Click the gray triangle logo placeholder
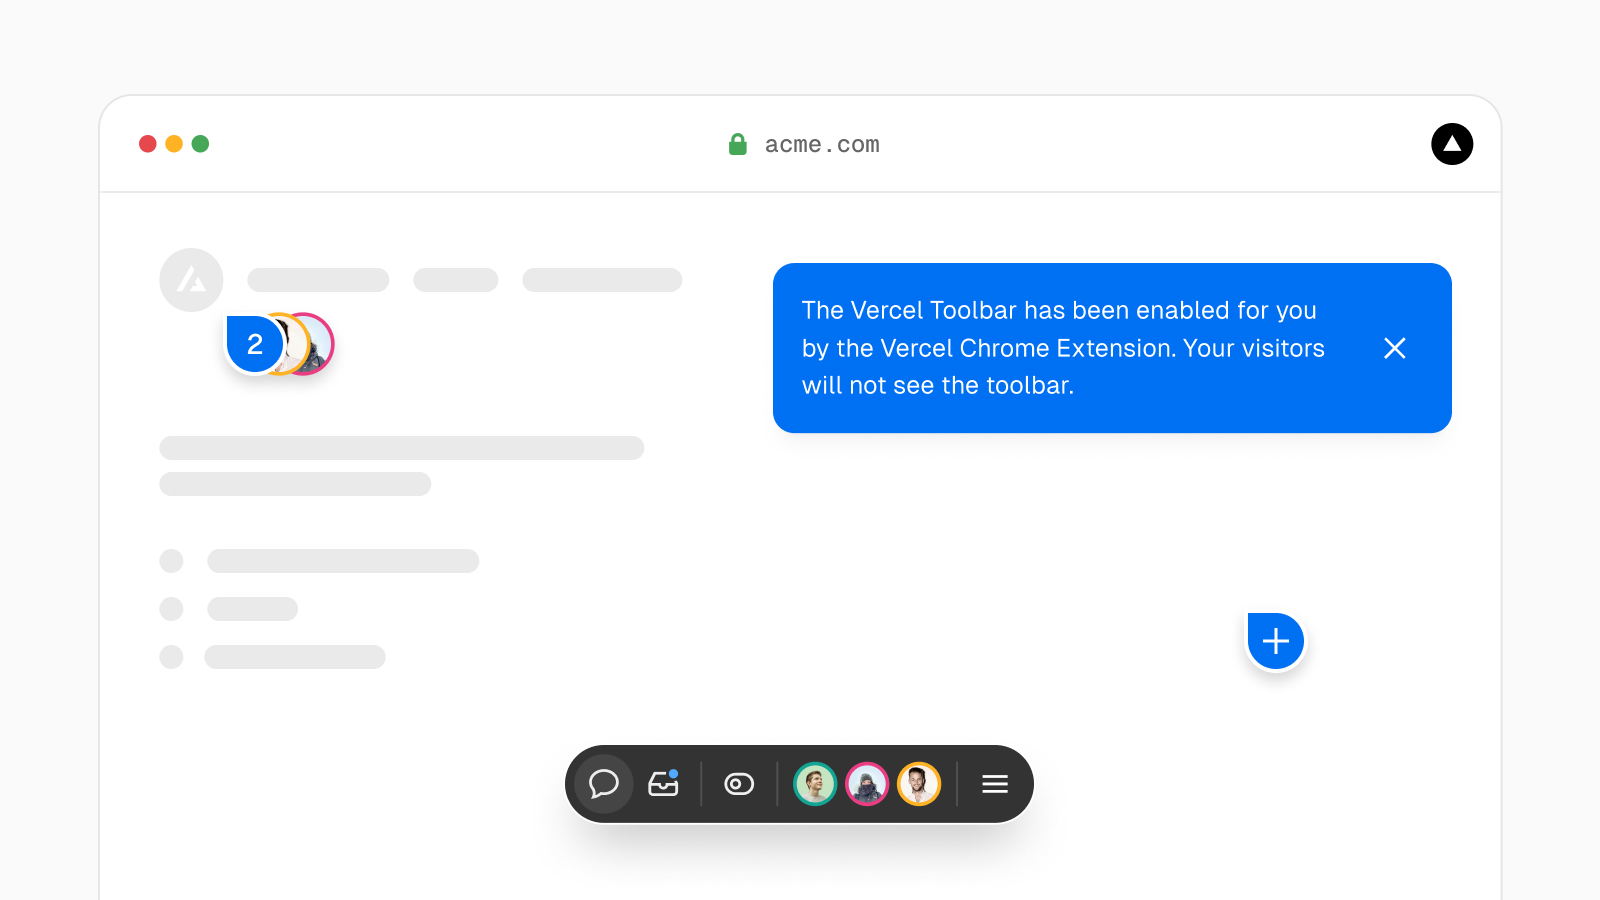The height and width of the screenshot is (900, 1600). click(x=191, y=280)
